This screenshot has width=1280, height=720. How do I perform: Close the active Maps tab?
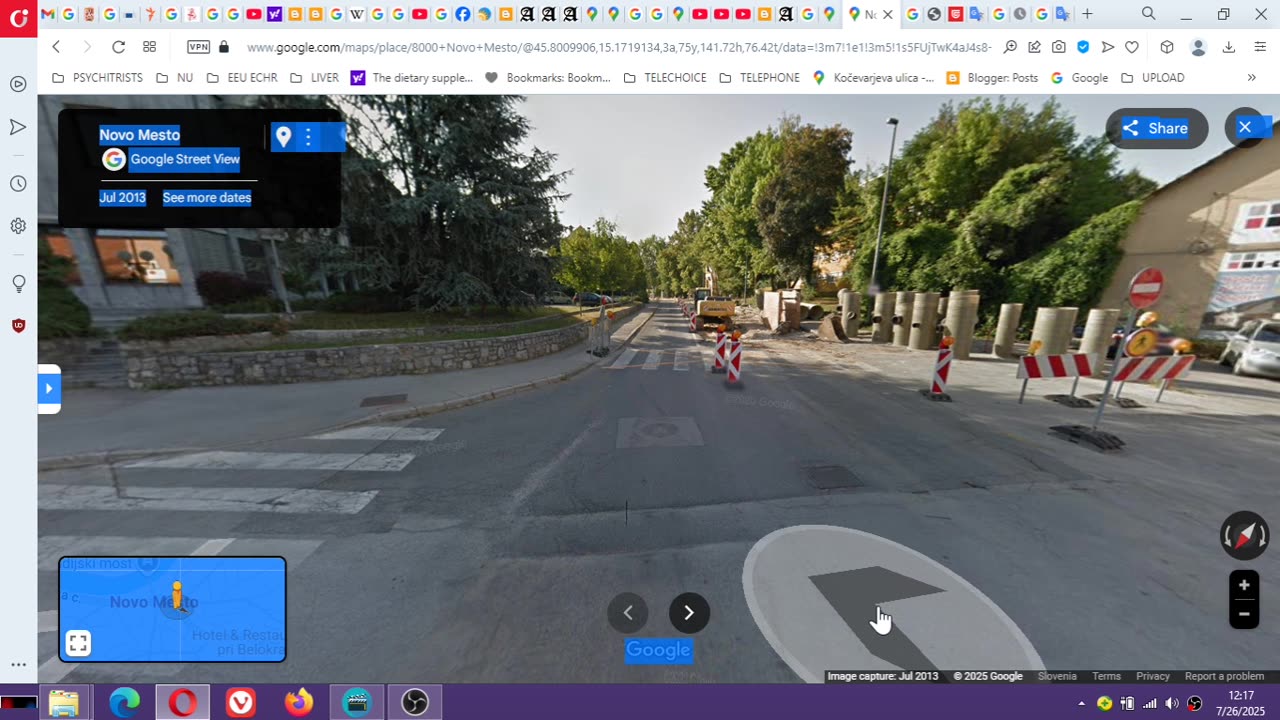(887, 14)
